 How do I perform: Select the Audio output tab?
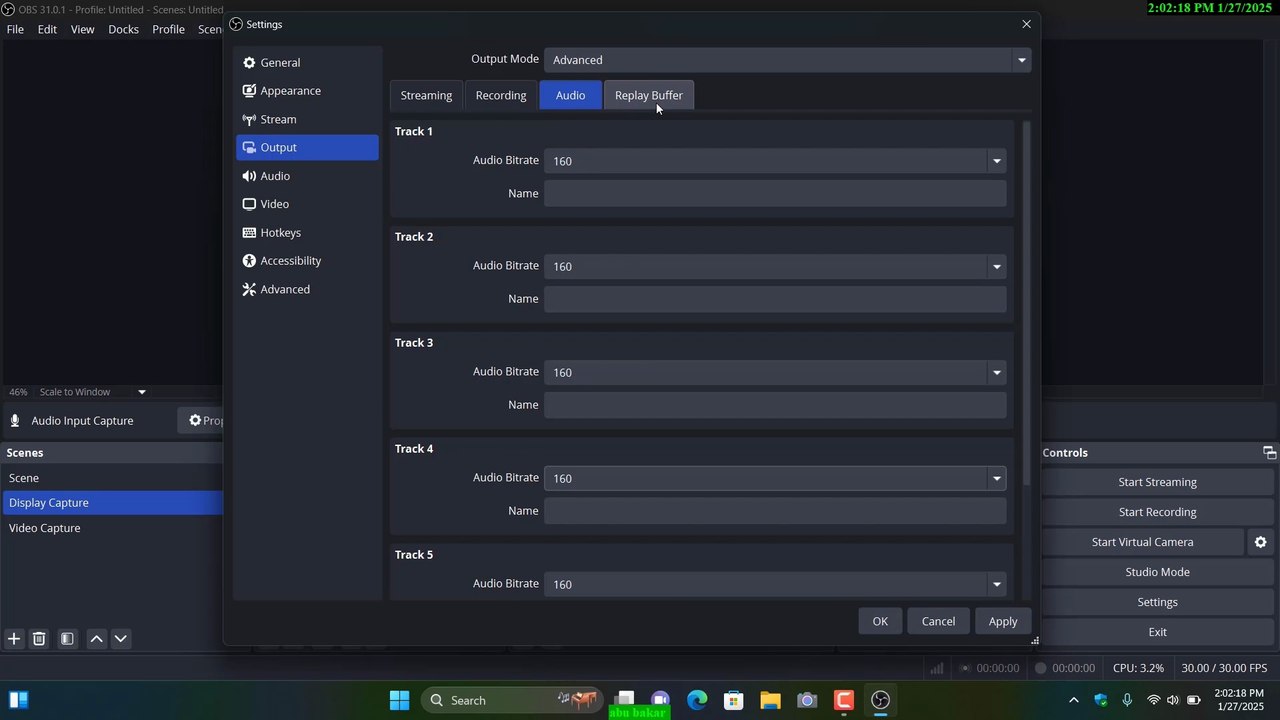point(570,95)
